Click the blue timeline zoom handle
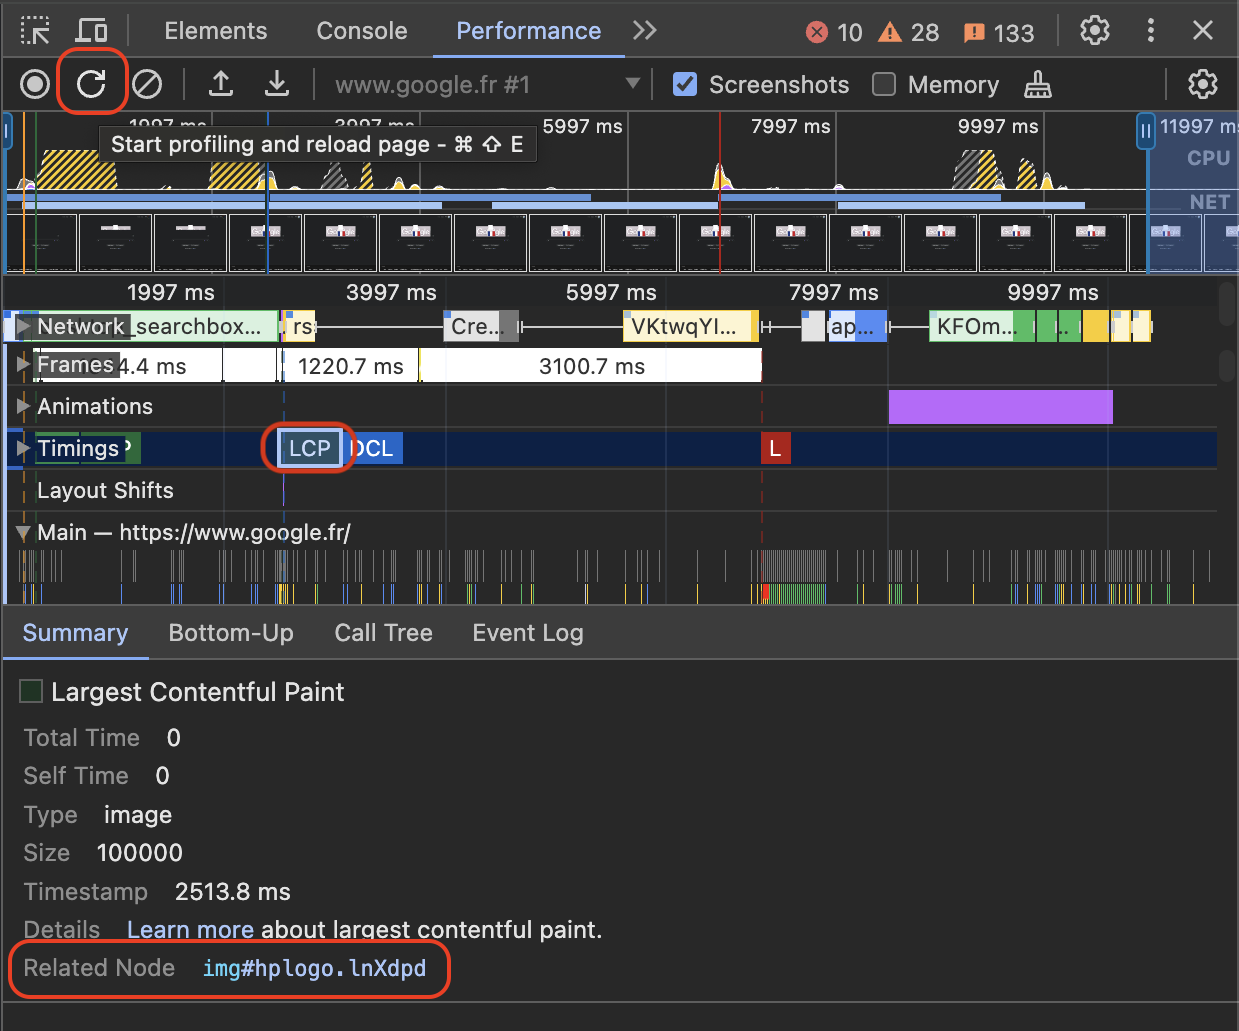Viewport: 1239px width, 1031px height. point(1145,131)
